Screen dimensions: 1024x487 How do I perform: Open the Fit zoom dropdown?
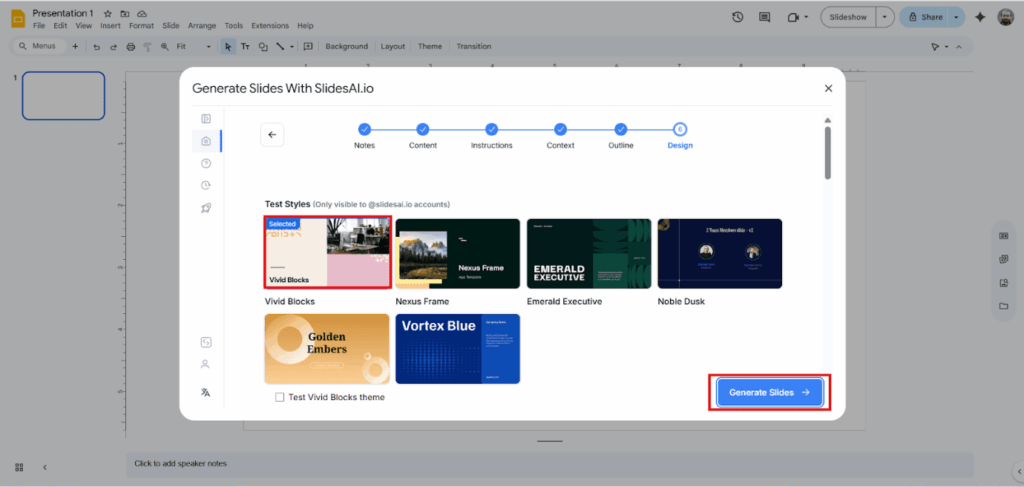coord(193,46)
